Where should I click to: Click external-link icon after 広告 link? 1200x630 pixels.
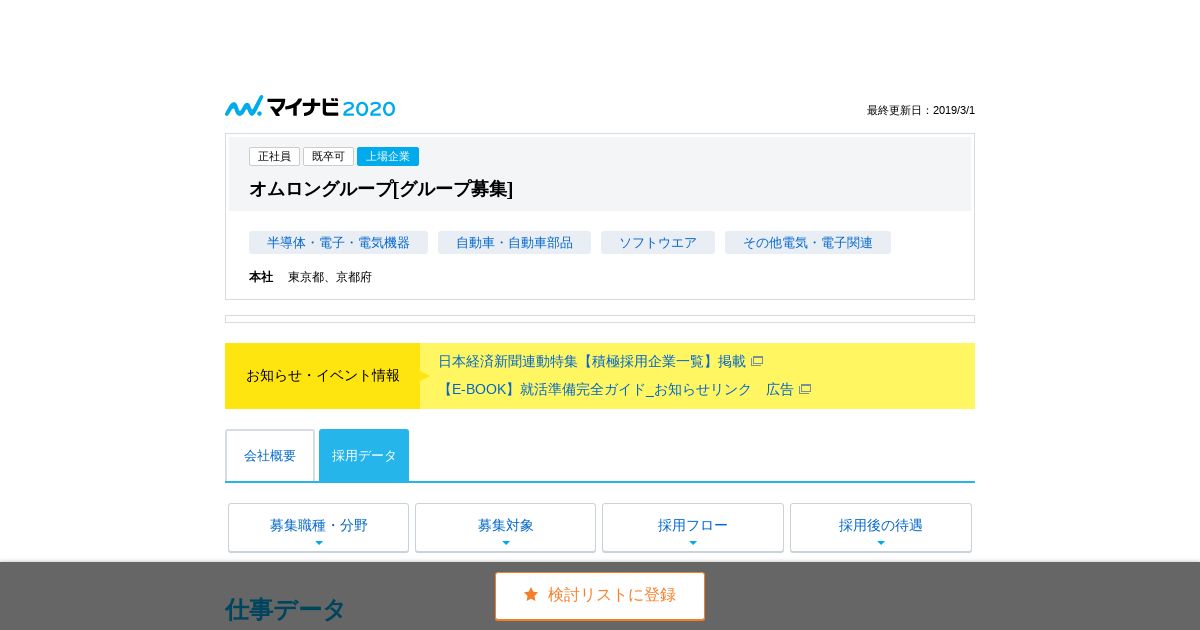pyautogui.click(x=805, y=389)
